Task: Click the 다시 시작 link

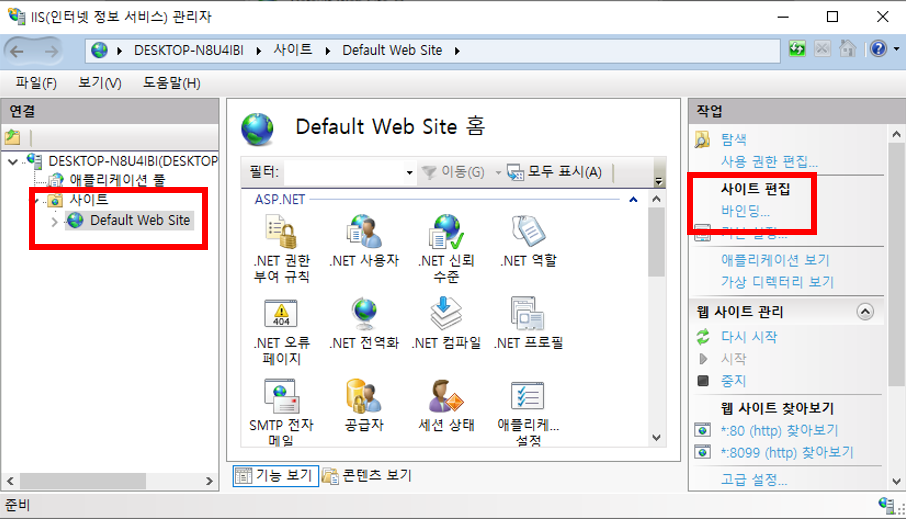Action: (x=749, y=337)
